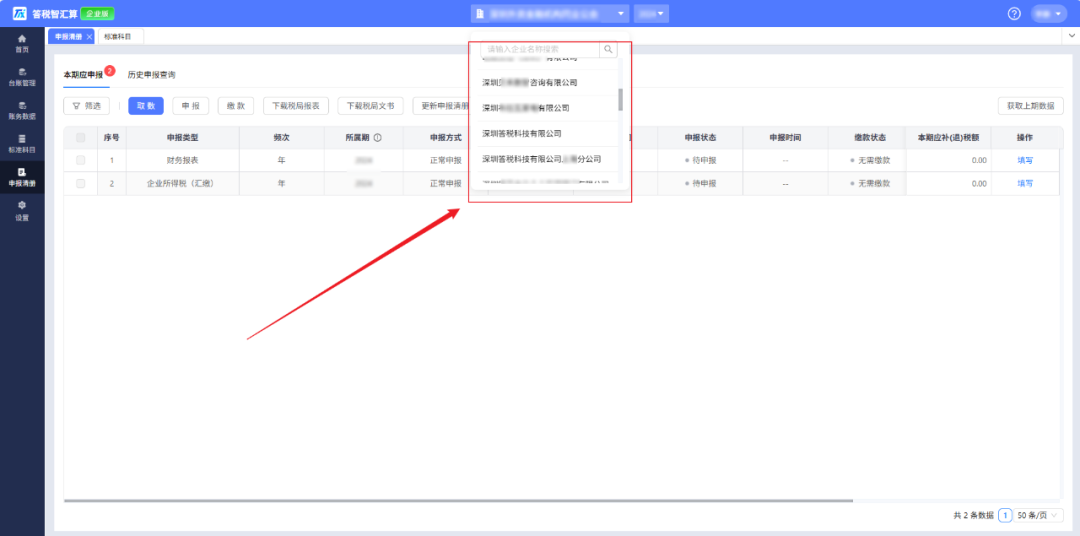The width and height of the screenshot is (1080, 536).
Task: Click the 本期应补(退)税额 column header
Action: tap(948, 138)
